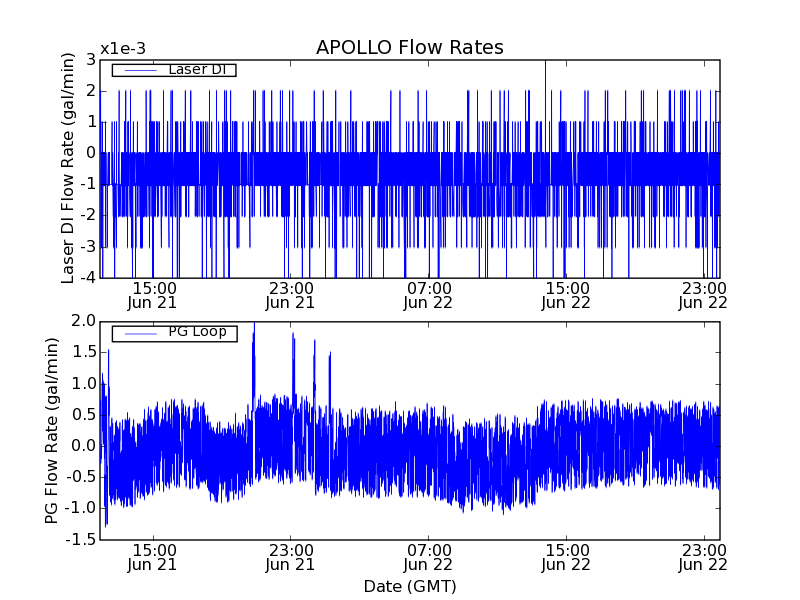Click "07:00 Jun 22" tick under Laser DI plot

(x=428, y=296)
